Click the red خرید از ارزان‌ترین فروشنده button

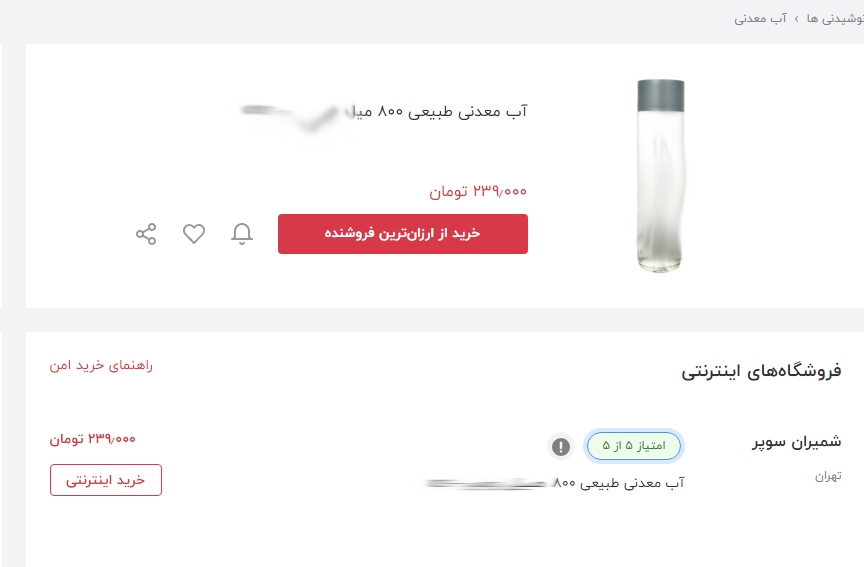coord(402,234)
